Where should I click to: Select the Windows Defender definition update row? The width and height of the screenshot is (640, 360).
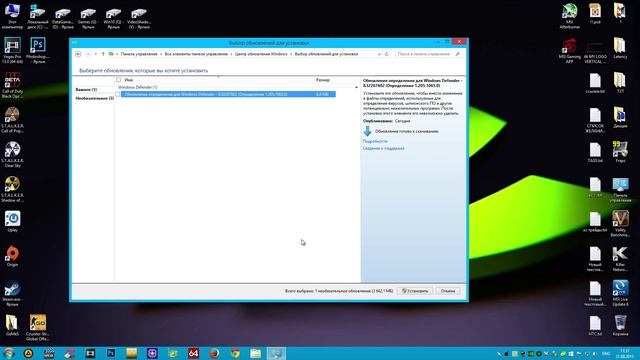point(228,94)
